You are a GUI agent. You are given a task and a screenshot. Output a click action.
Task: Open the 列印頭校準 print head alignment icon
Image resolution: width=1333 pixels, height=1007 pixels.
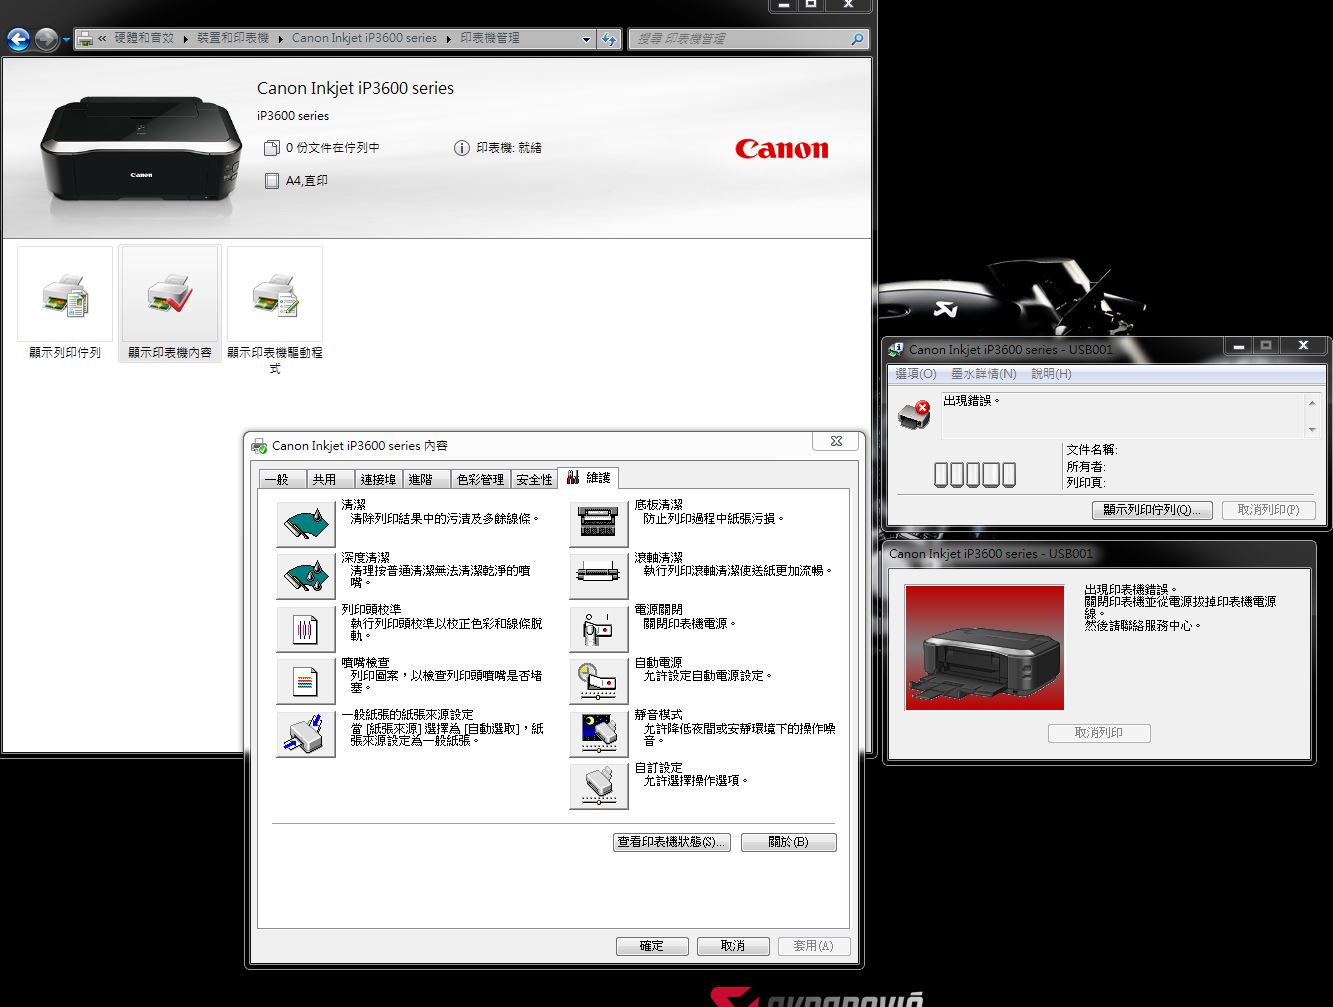click(x=306, y=628)
